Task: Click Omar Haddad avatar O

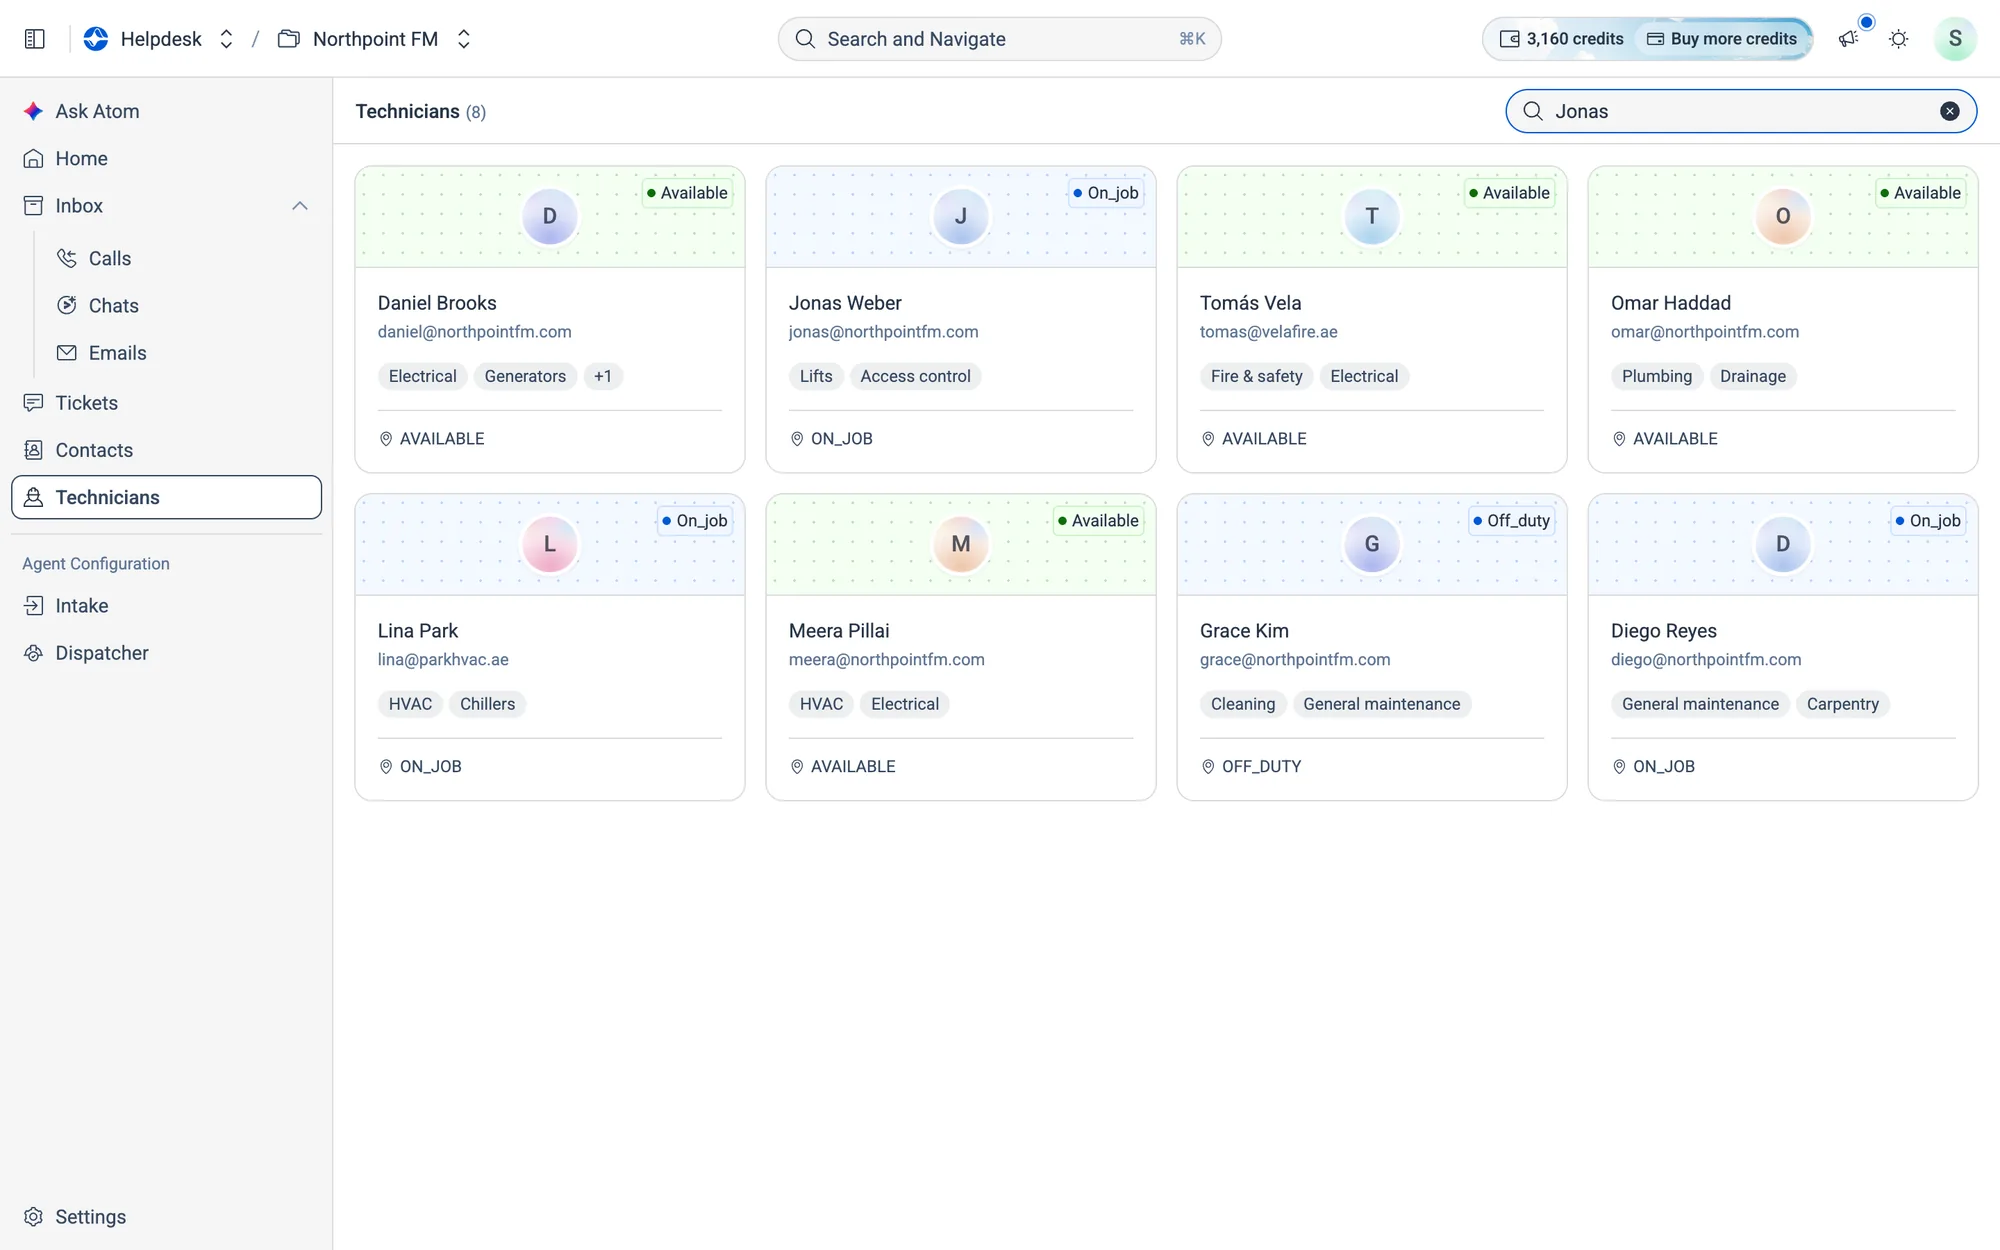Action: point(1782,216)
